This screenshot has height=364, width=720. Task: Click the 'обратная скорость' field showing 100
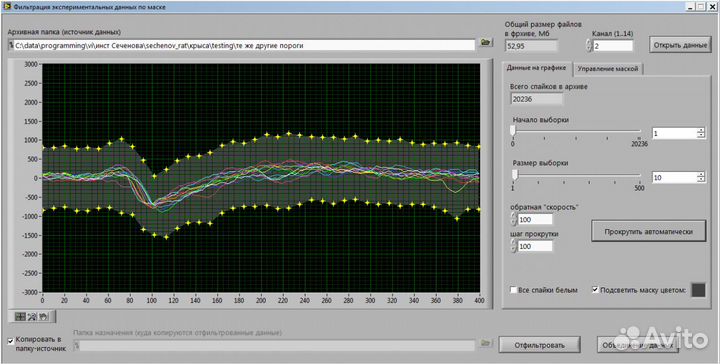point(535,220)
